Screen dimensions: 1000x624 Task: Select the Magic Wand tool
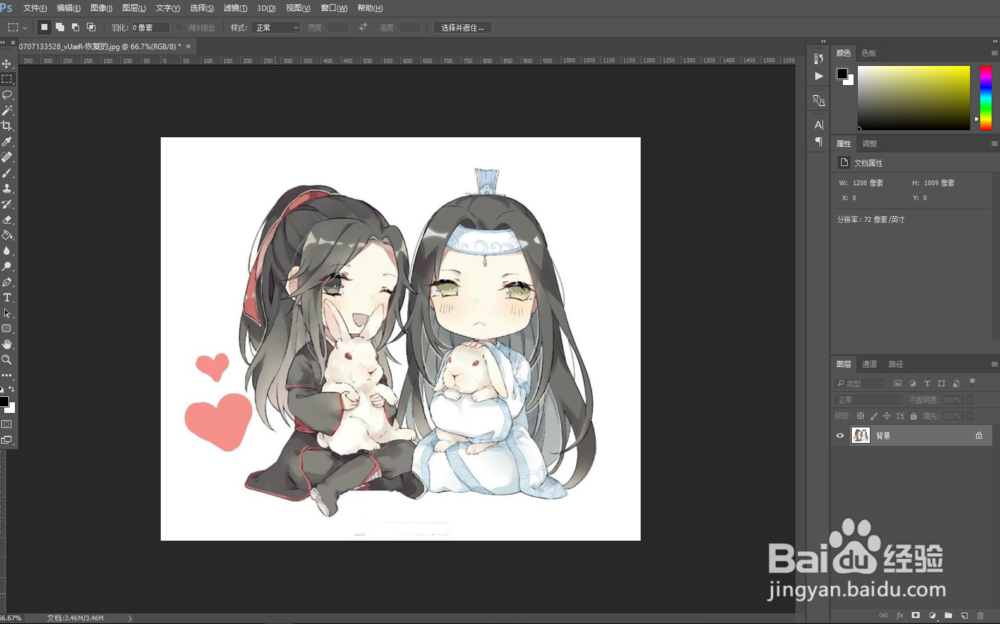[7, 110]
